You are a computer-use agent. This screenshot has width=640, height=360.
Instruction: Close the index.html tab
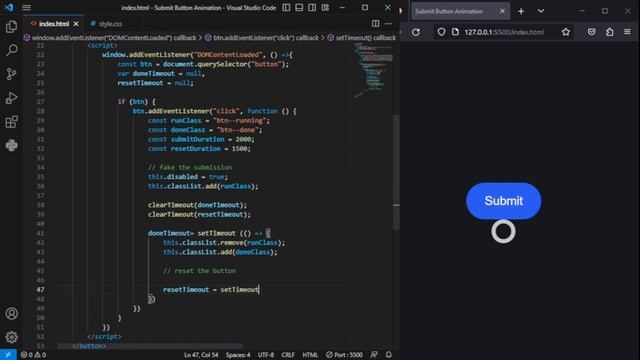click(76, 24)
